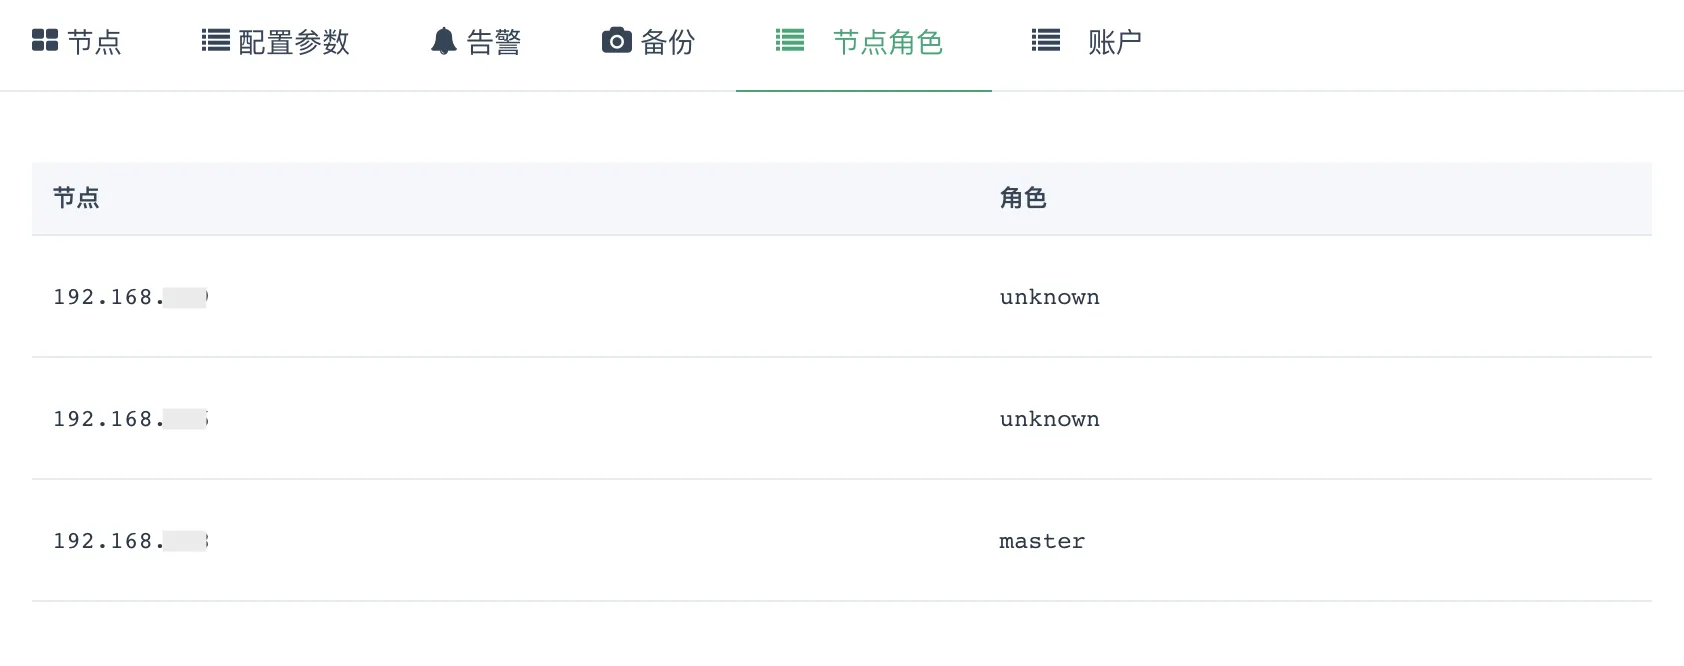Select the second 192.168 node row
The image size is (1684, 666).
click(130, 419)
